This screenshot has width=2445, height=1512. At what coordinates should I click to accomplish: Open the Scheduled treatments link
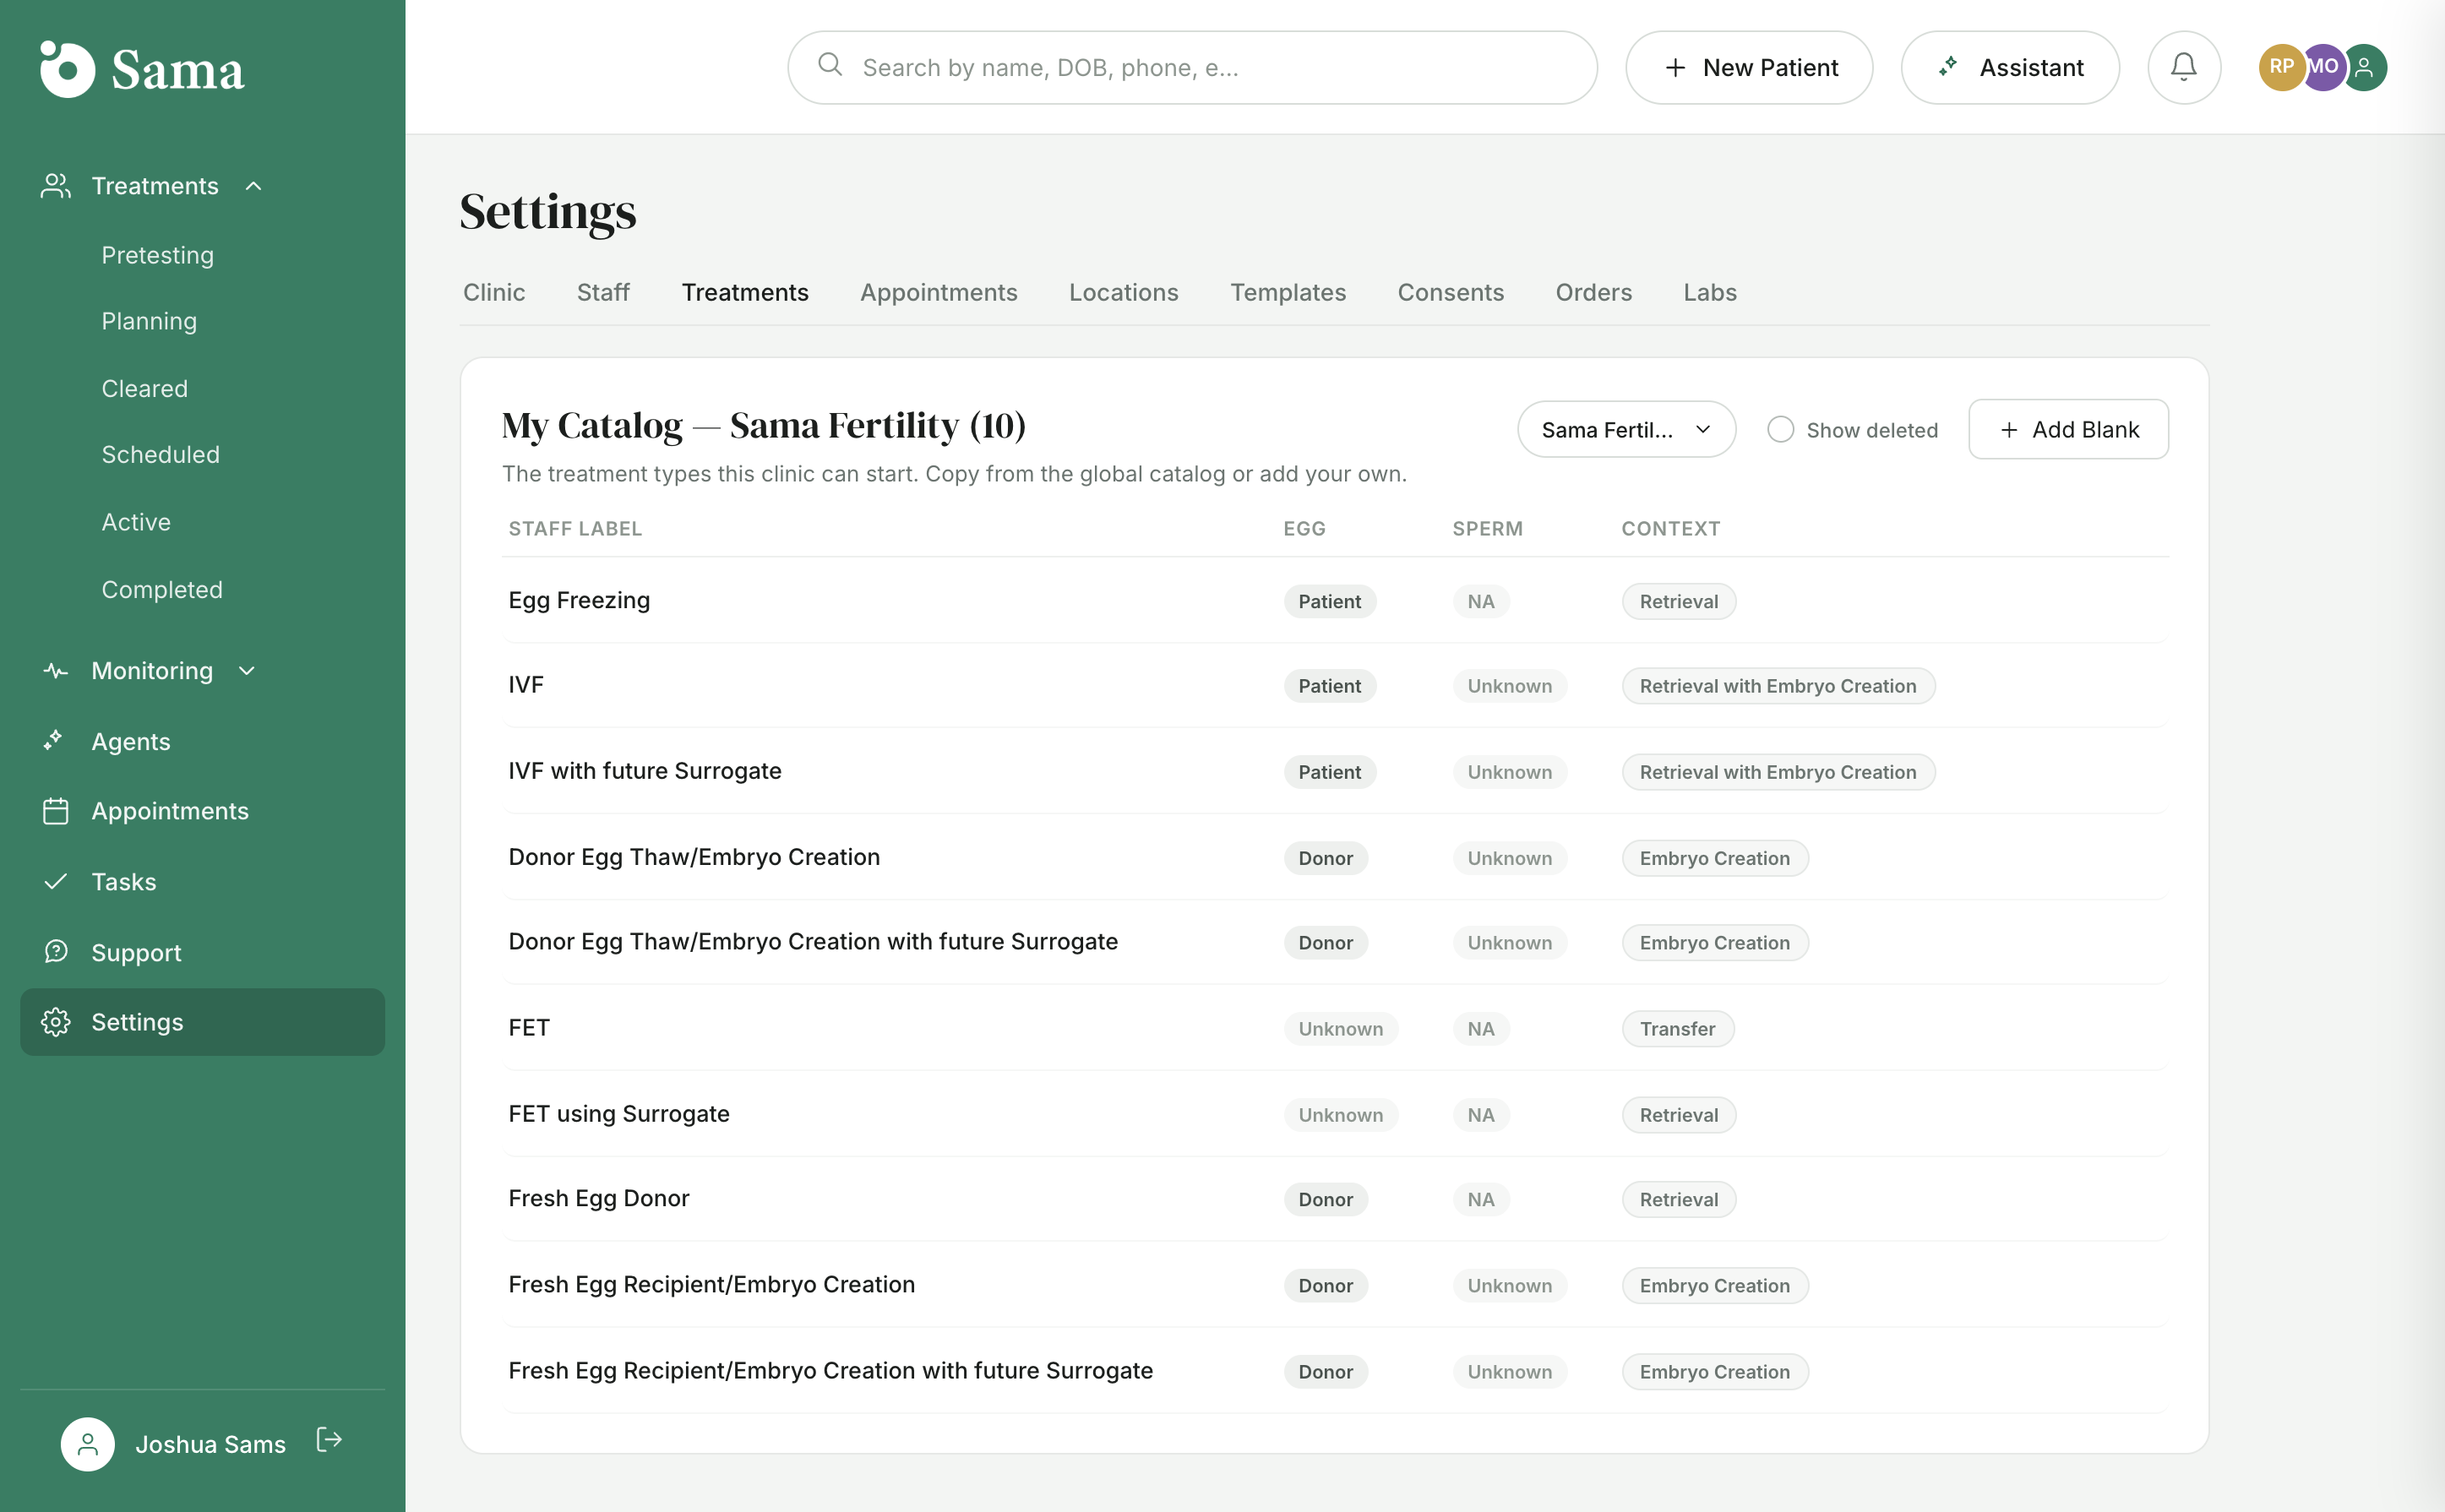click(x=161, y=454)
